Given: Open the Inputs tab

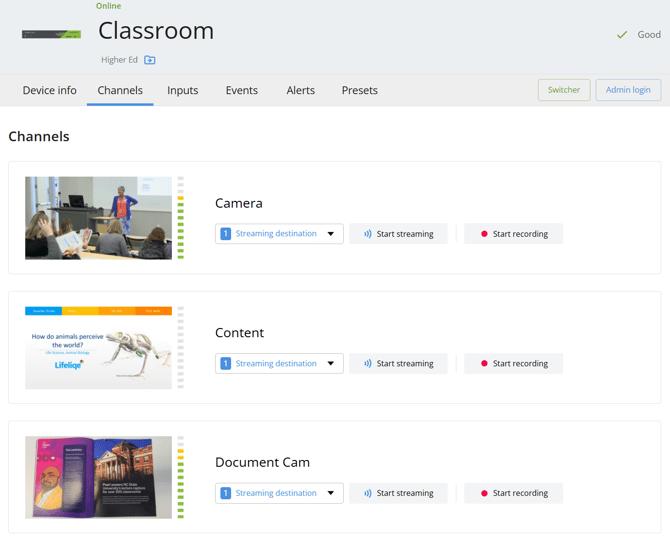Looking at the screenshot, I should 182,90.
